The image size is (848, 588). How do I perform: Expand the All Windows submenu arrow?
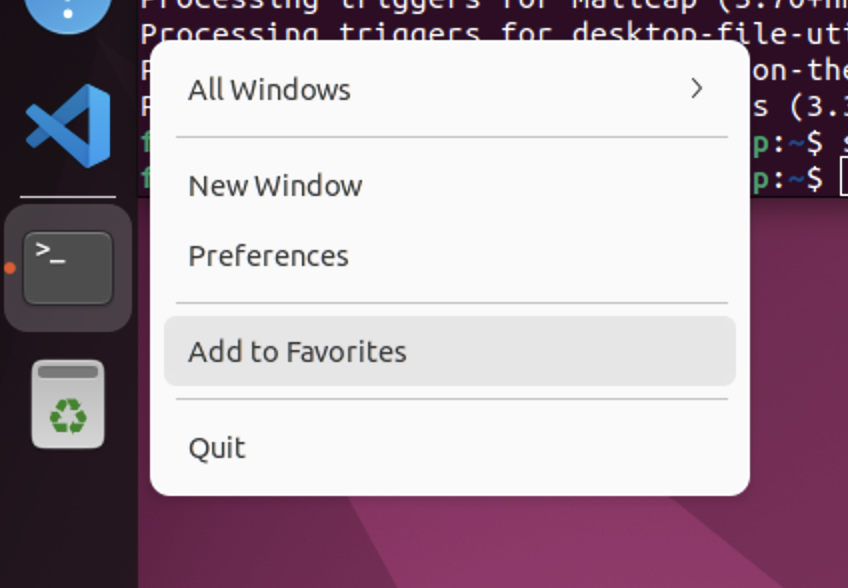tap(697, 89)
